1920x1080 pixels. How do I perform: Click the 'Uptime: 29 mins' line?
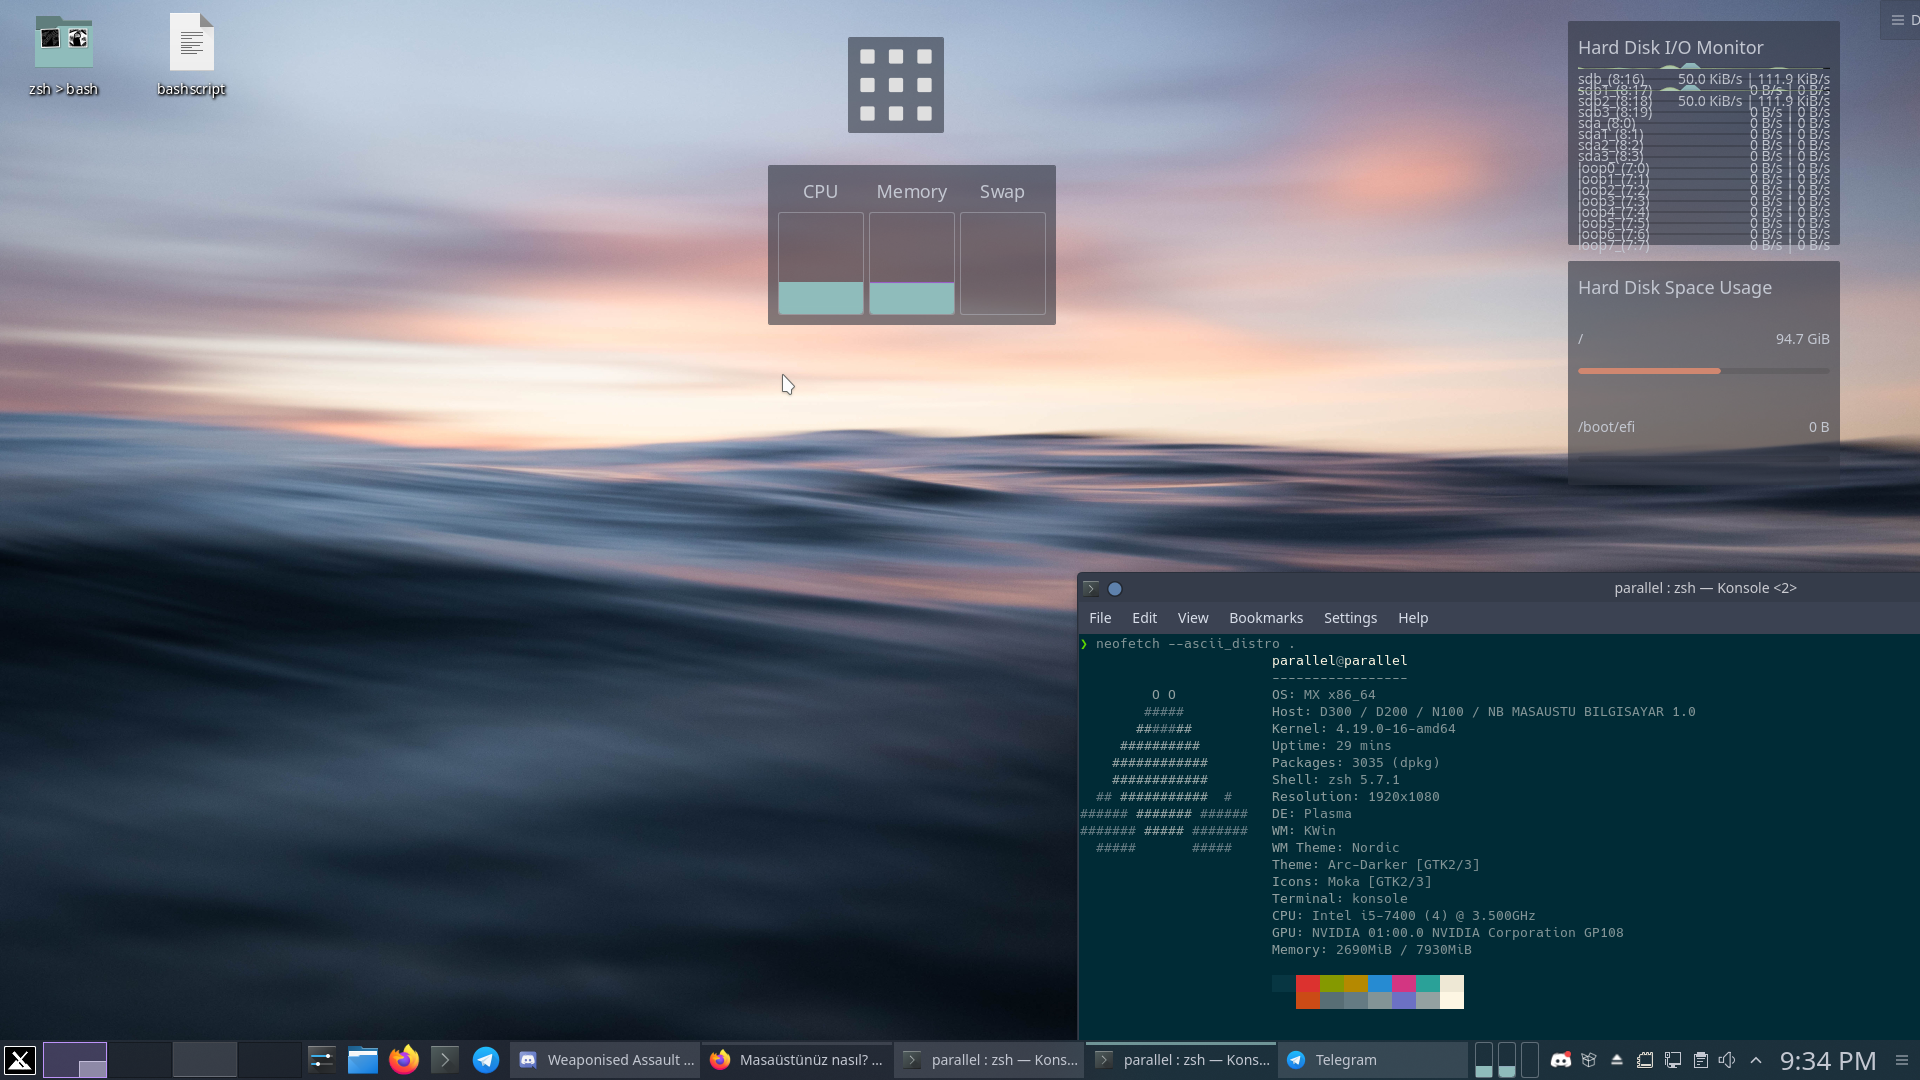[x=1332, y=746]
